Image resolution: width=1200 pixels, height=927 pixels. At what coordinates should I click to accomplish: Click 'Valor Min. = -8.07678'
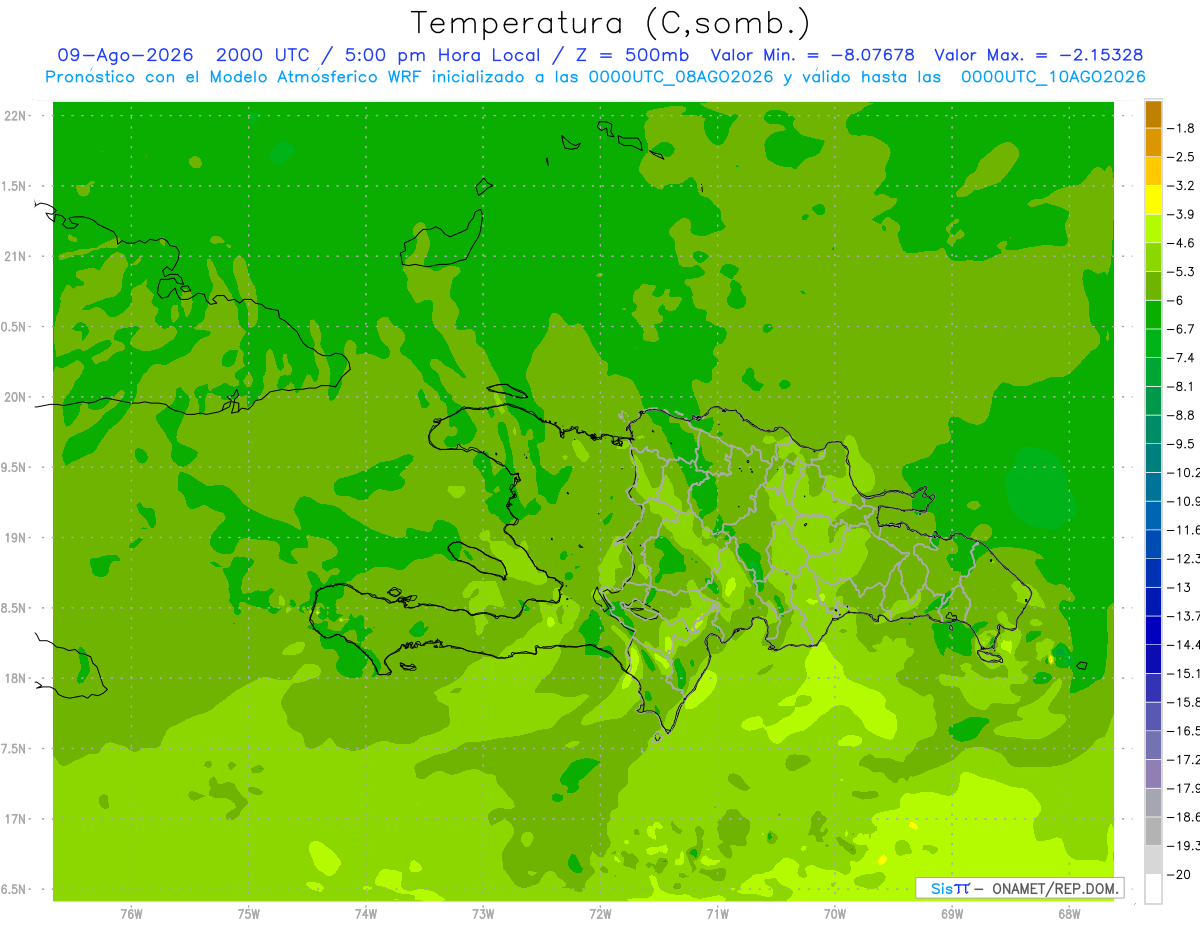812,55
